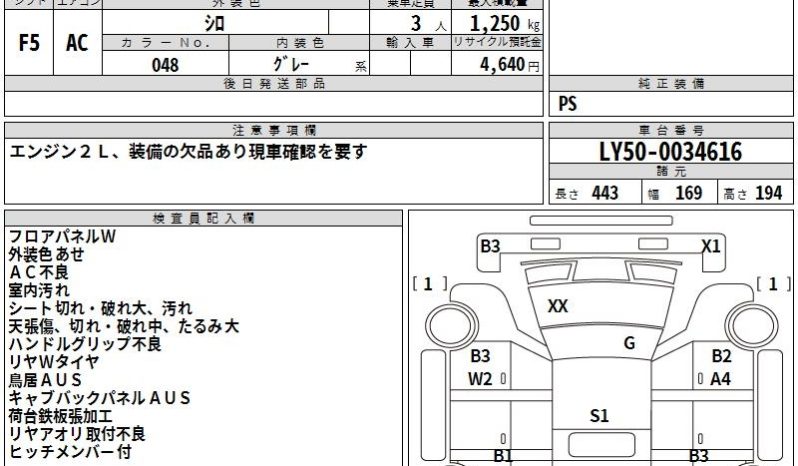798x466 pixels.
Task: Select the ハンドルグリップ不良 line
Action: pos(85,344)
